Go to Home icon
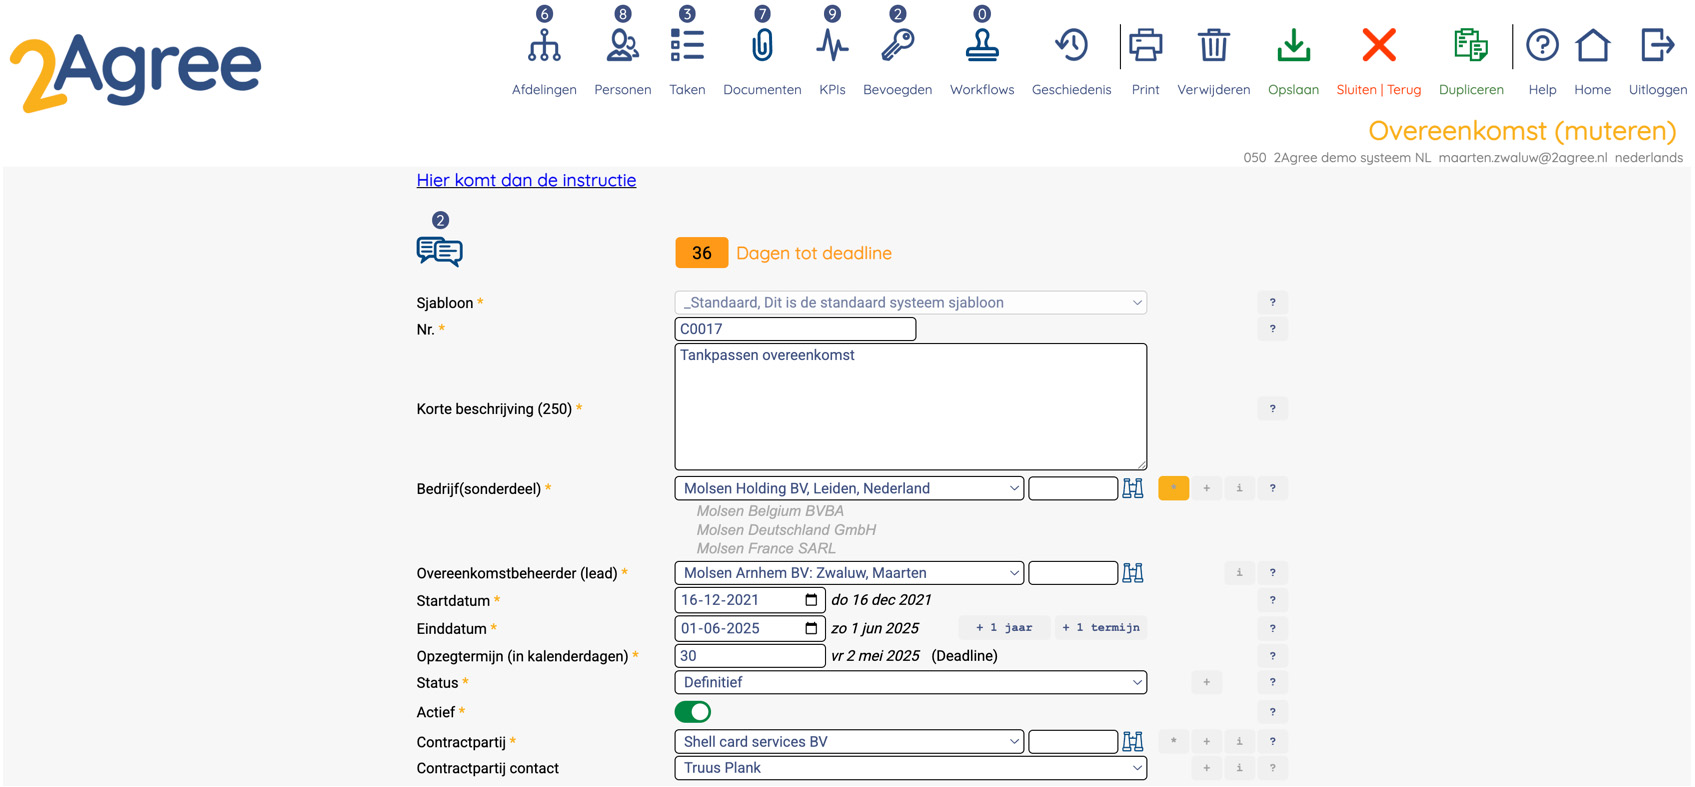 (1592, 45)
